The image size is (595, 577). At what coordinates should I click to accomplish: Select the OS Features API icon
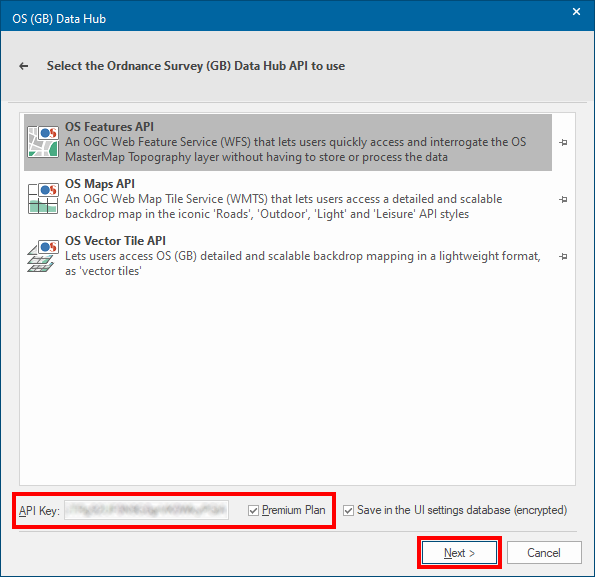(43, 142)
